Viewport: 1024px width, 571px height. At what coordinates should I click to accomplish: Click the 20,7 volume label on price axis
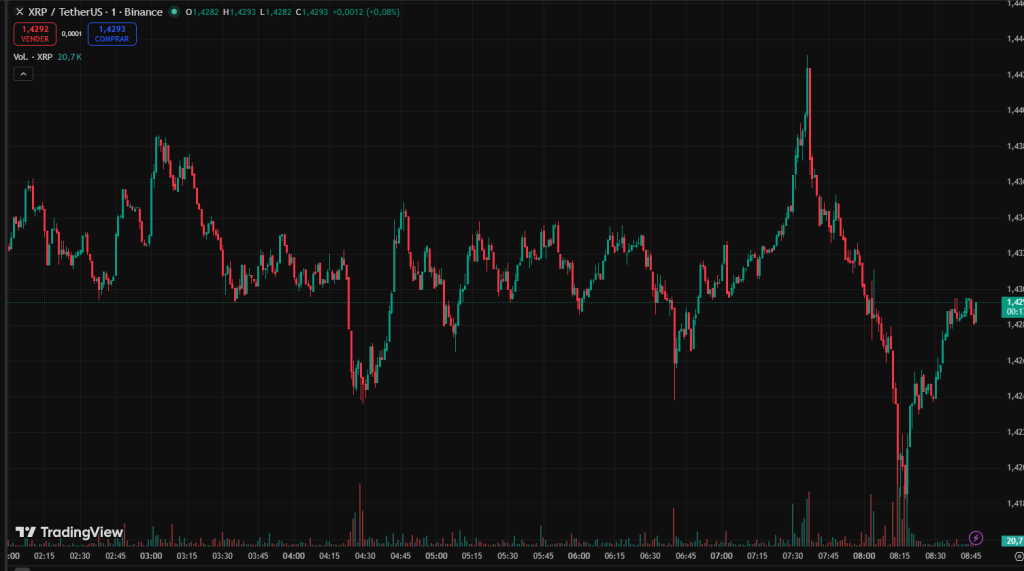tap(1013, 541)
